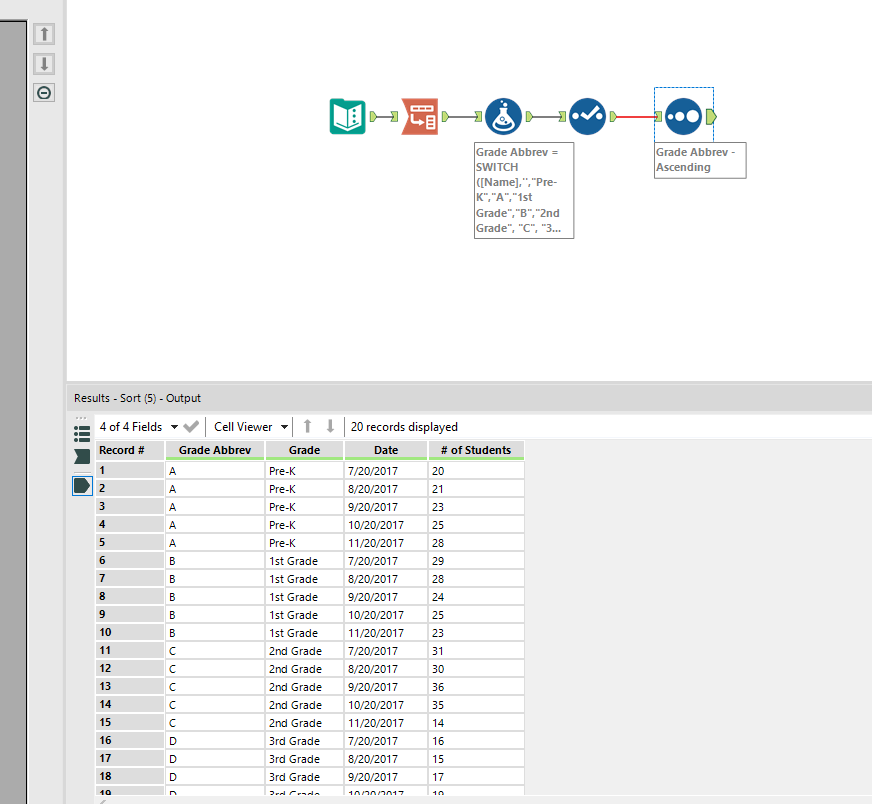Click Date cell 11/20/2017 in record 5

point(386,543)
